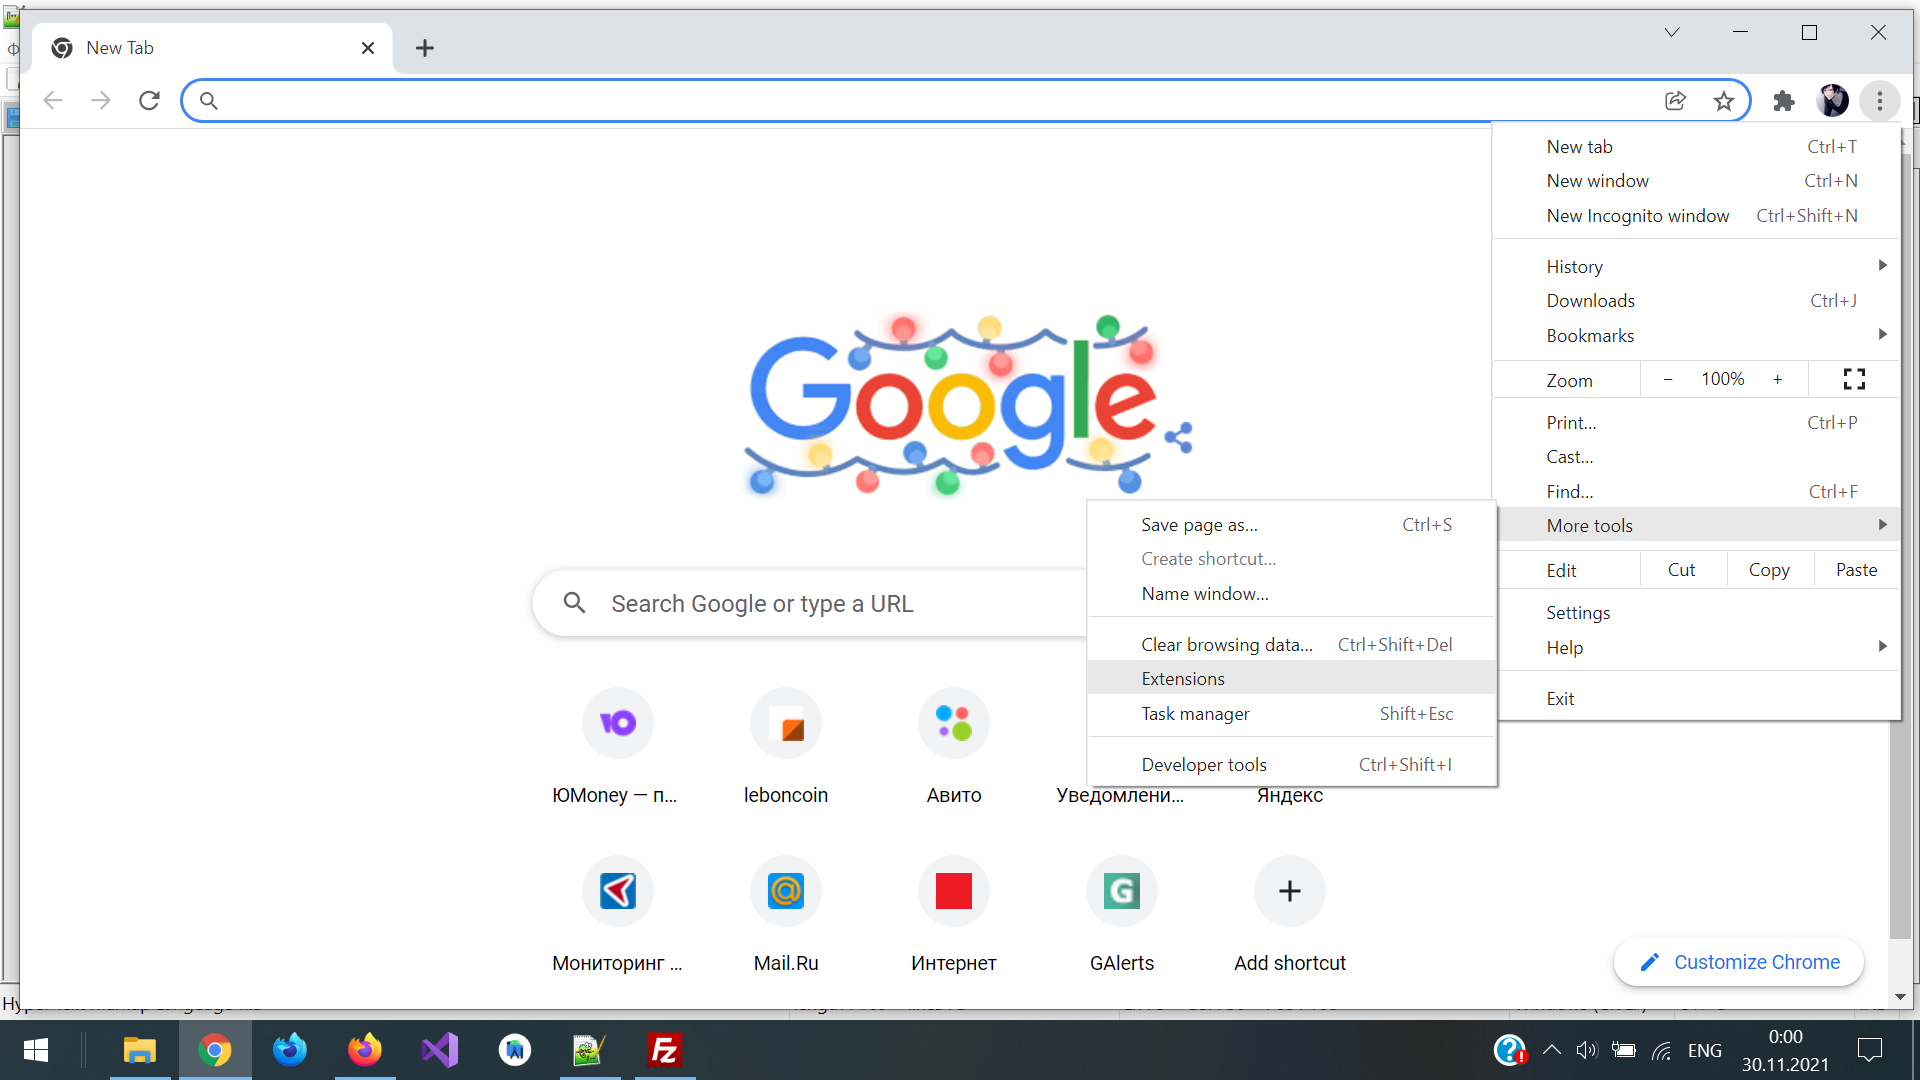1920x1080 pixels.
Task: Open the Мониторинг shortcut
Action: coord(617,916)
